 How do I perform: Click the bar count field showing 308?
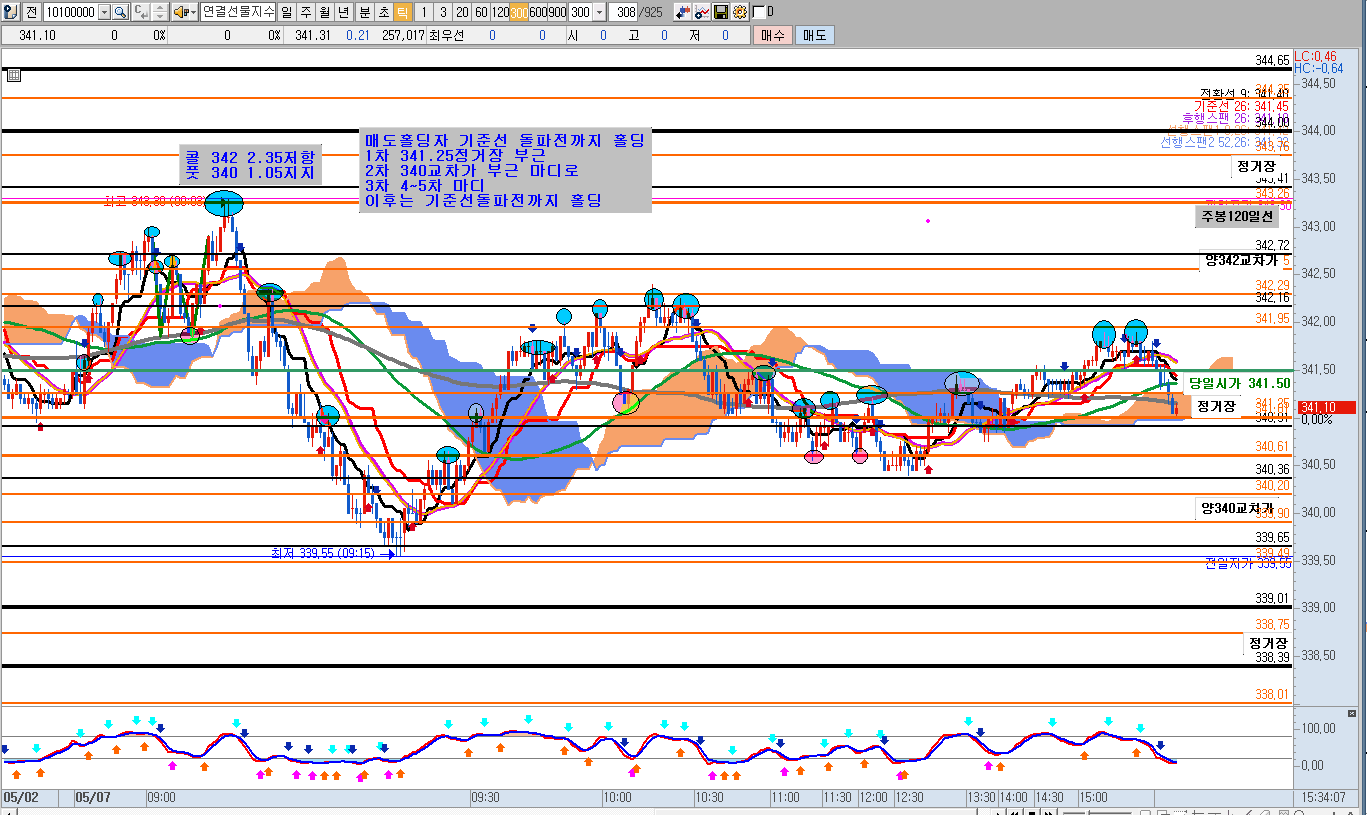625,12
